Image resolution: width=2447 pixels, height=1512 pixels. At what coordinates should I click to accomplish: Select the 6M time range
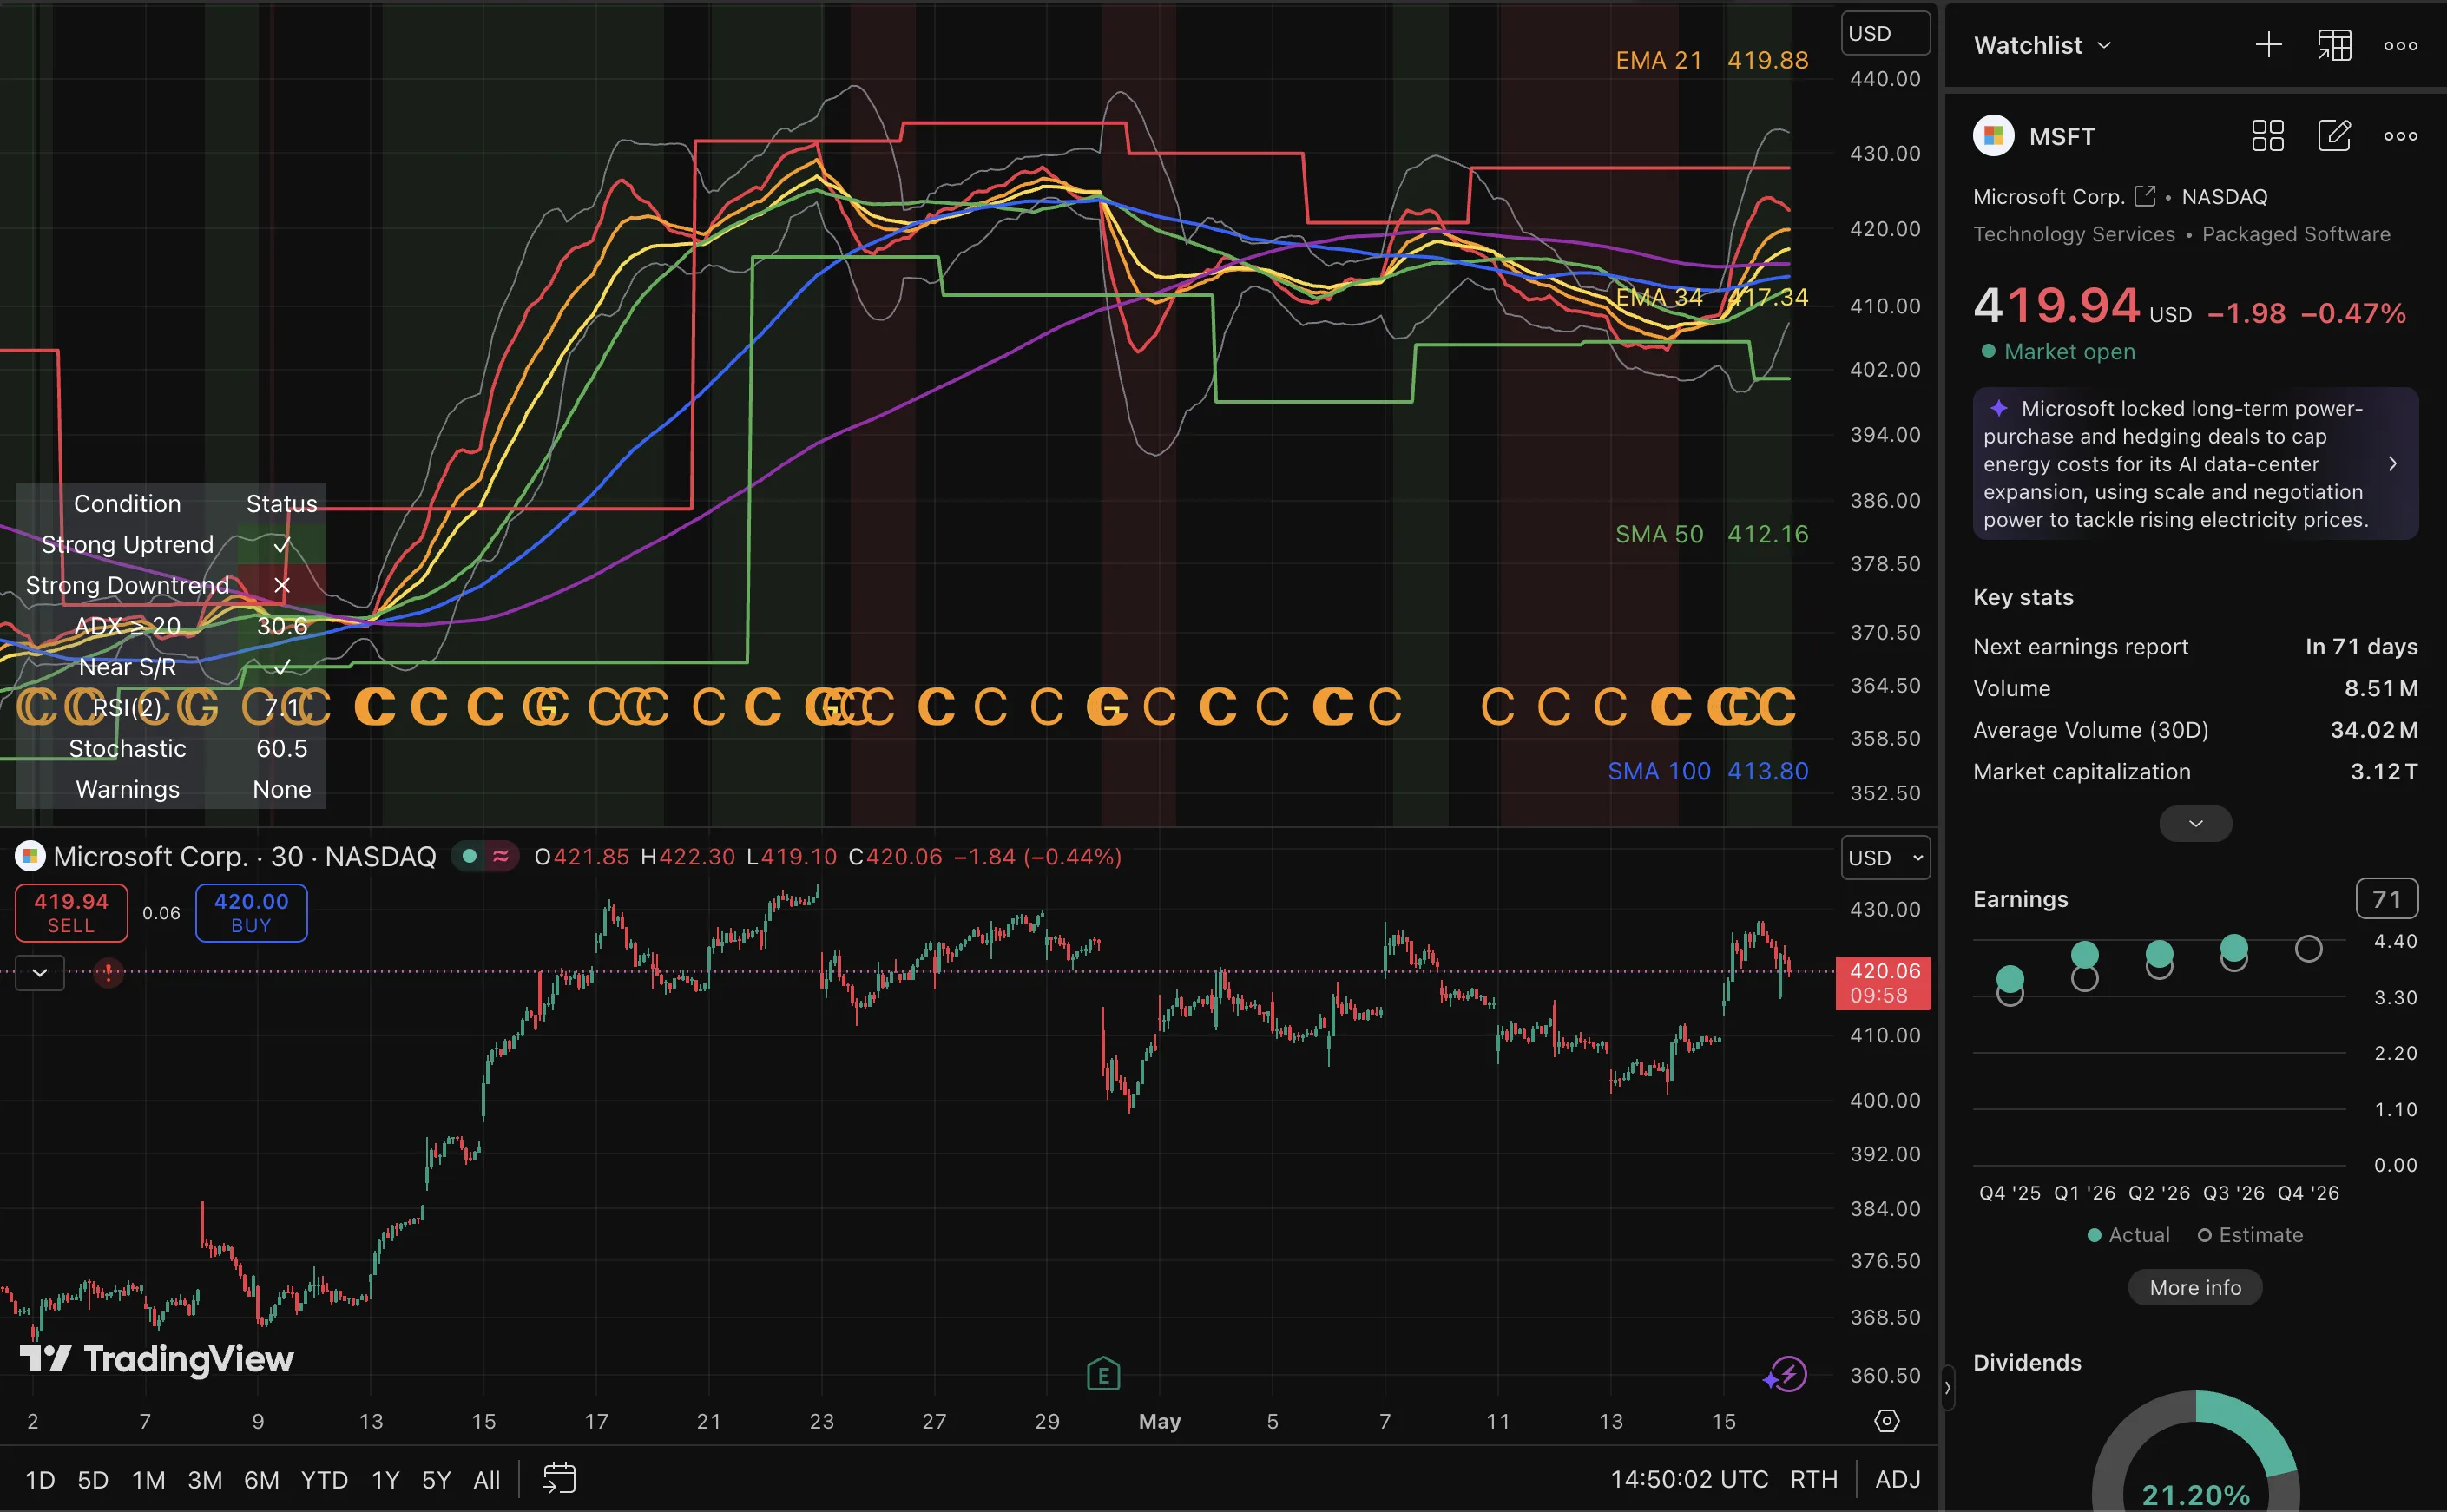[x=261, y=1479]
